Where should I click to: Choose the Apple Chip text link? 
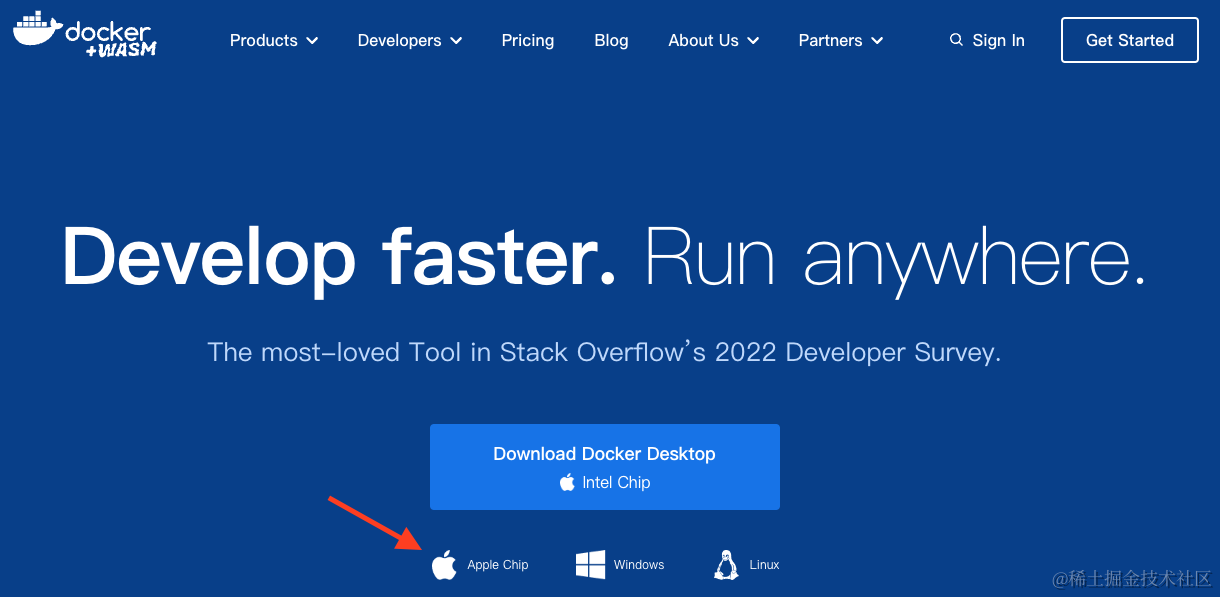click(497, 565)
